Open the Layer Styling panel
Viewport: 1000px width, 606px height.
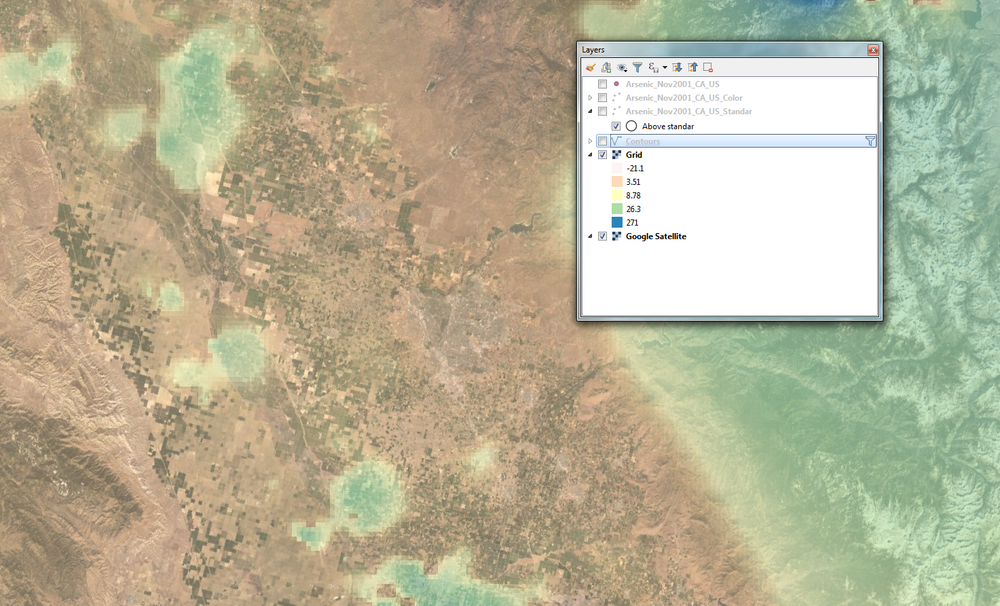[590, 67]
